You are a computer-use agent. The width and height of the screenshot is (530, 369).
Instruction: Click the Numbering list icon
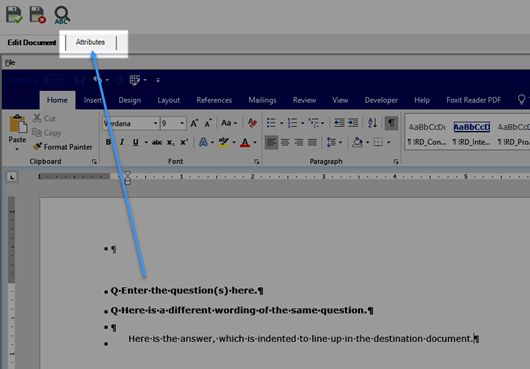[x=292, y=123]
